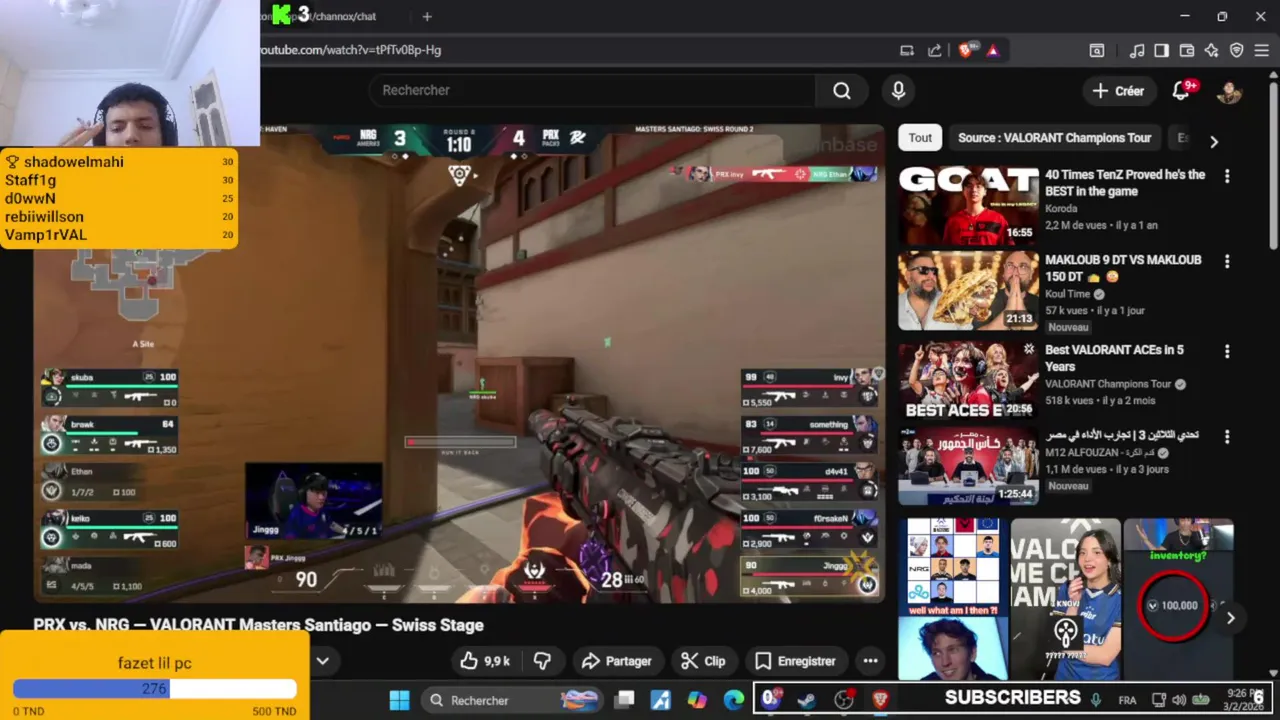Screen dimensions: 1280x720
Task: Create a Clip of the video
Action: coord(703,661)
